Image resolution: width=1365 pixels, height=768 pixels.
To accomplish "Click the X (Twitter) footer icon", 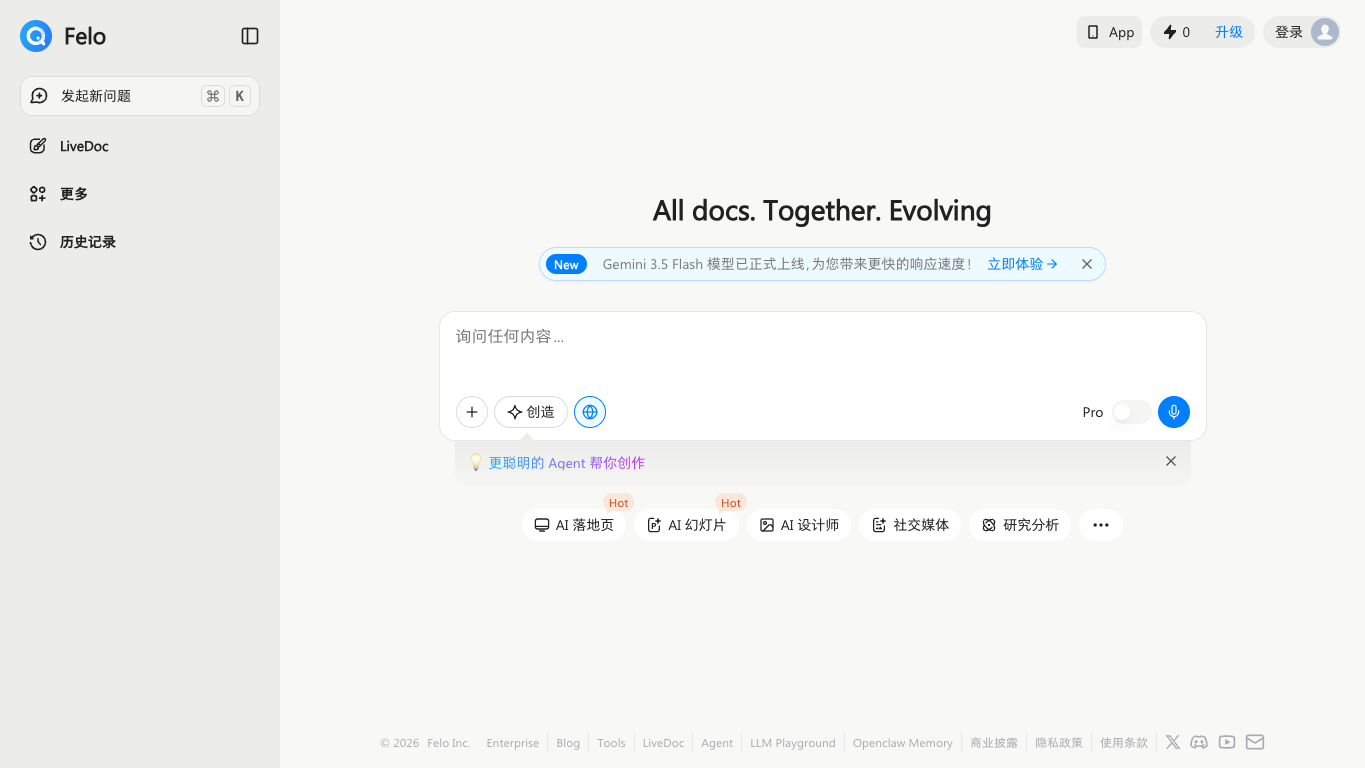I will coord(1173,742).
